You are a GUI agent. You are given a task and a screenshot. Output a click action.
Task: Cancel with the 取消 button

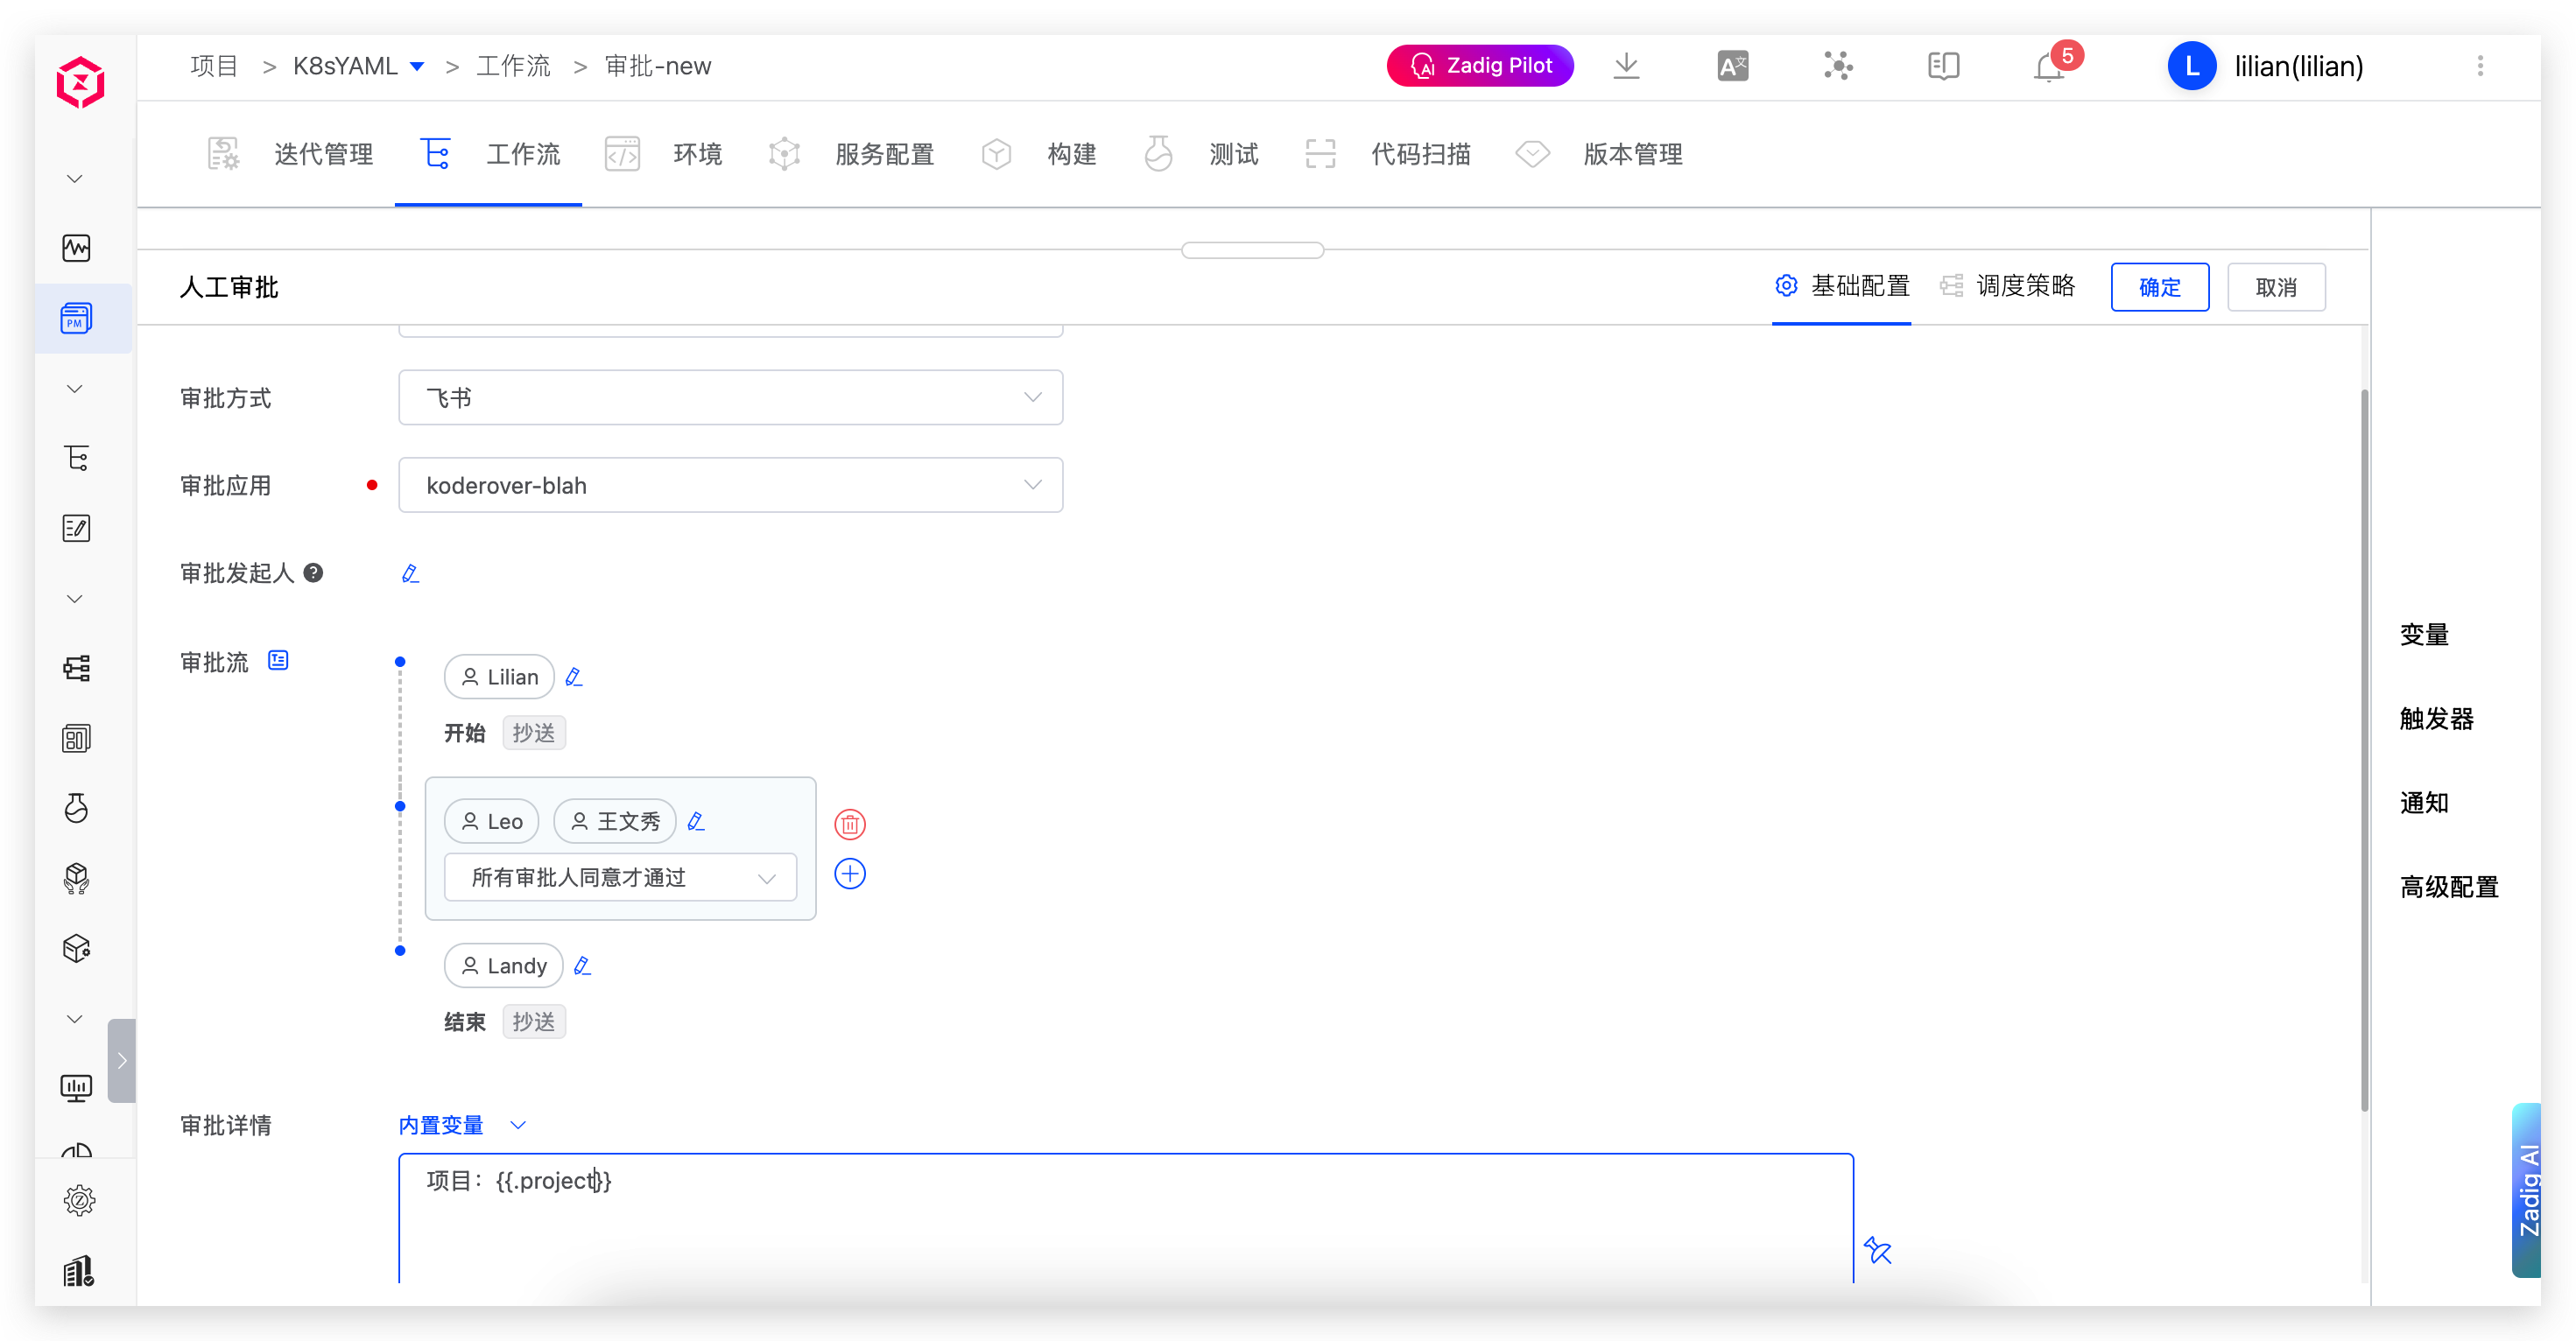pyautogui.click(x=2276, y=287)
